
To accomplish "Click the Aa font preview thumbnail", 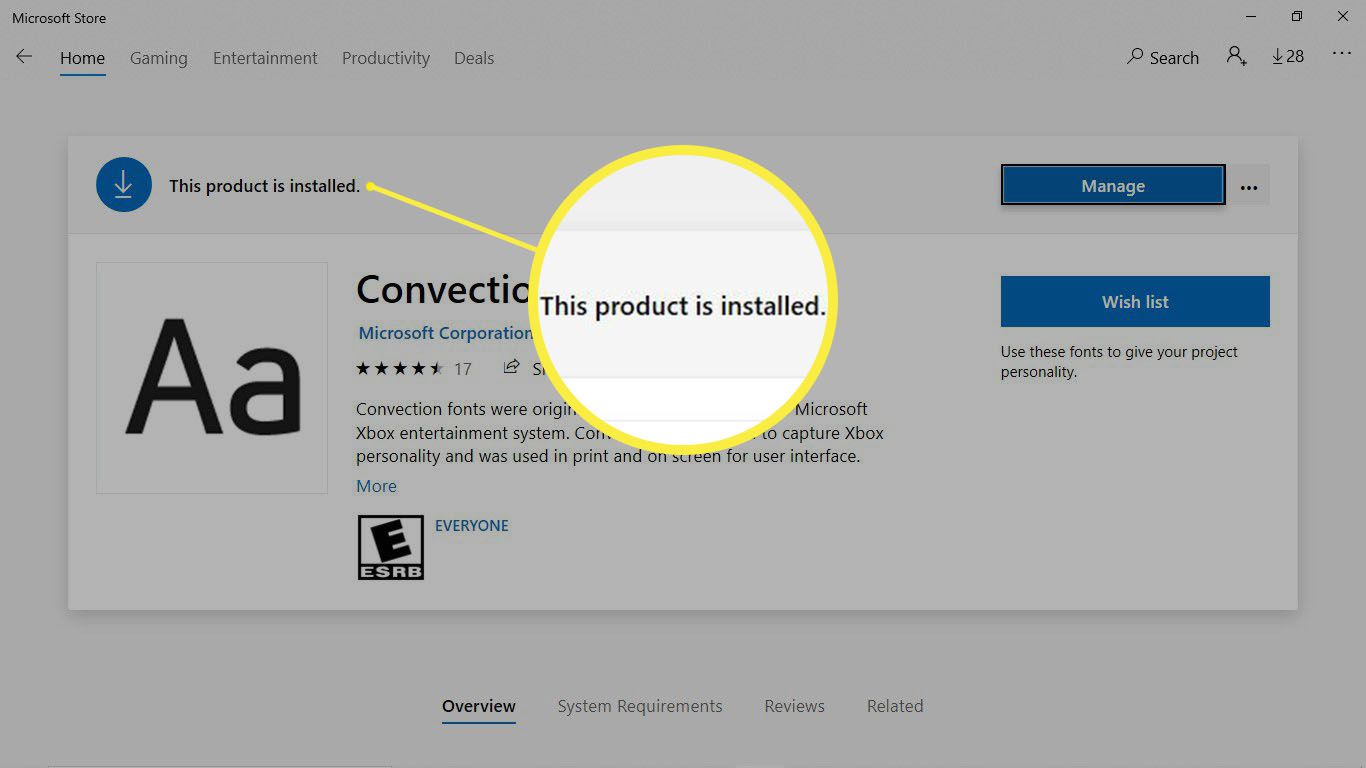I will 212,378.
